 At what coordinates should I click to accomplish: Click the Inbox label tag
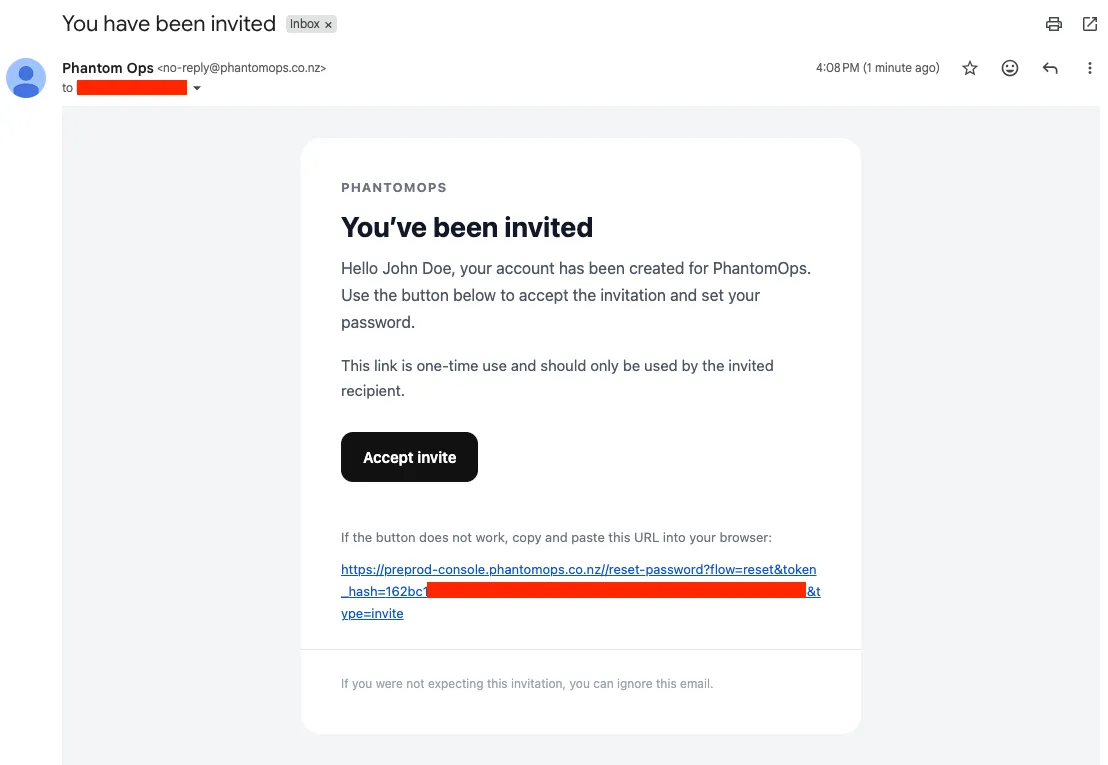(305, 23)
